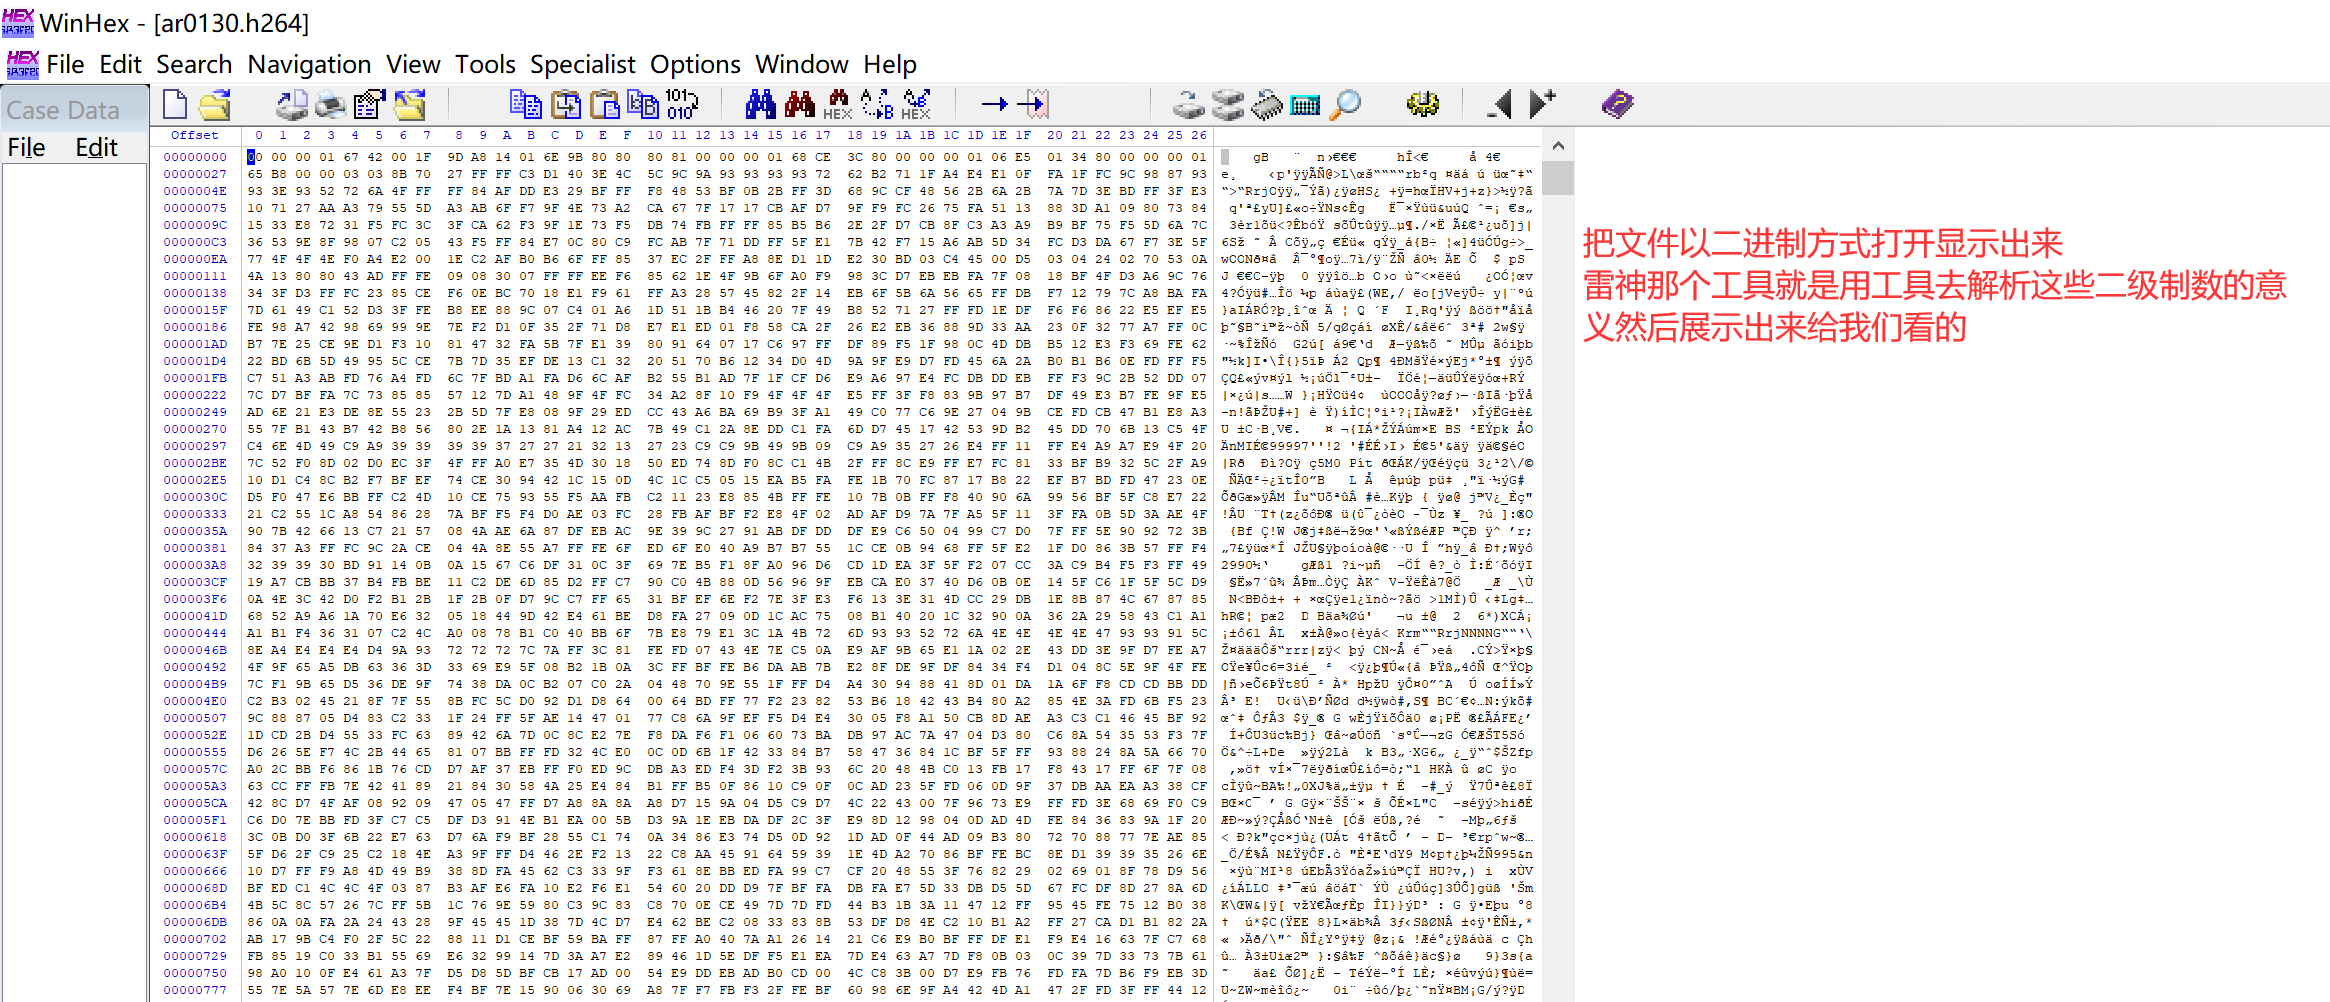Click the Modify Data 101/010 icon
The image size is (2330, 1002).
coord(682,104)
